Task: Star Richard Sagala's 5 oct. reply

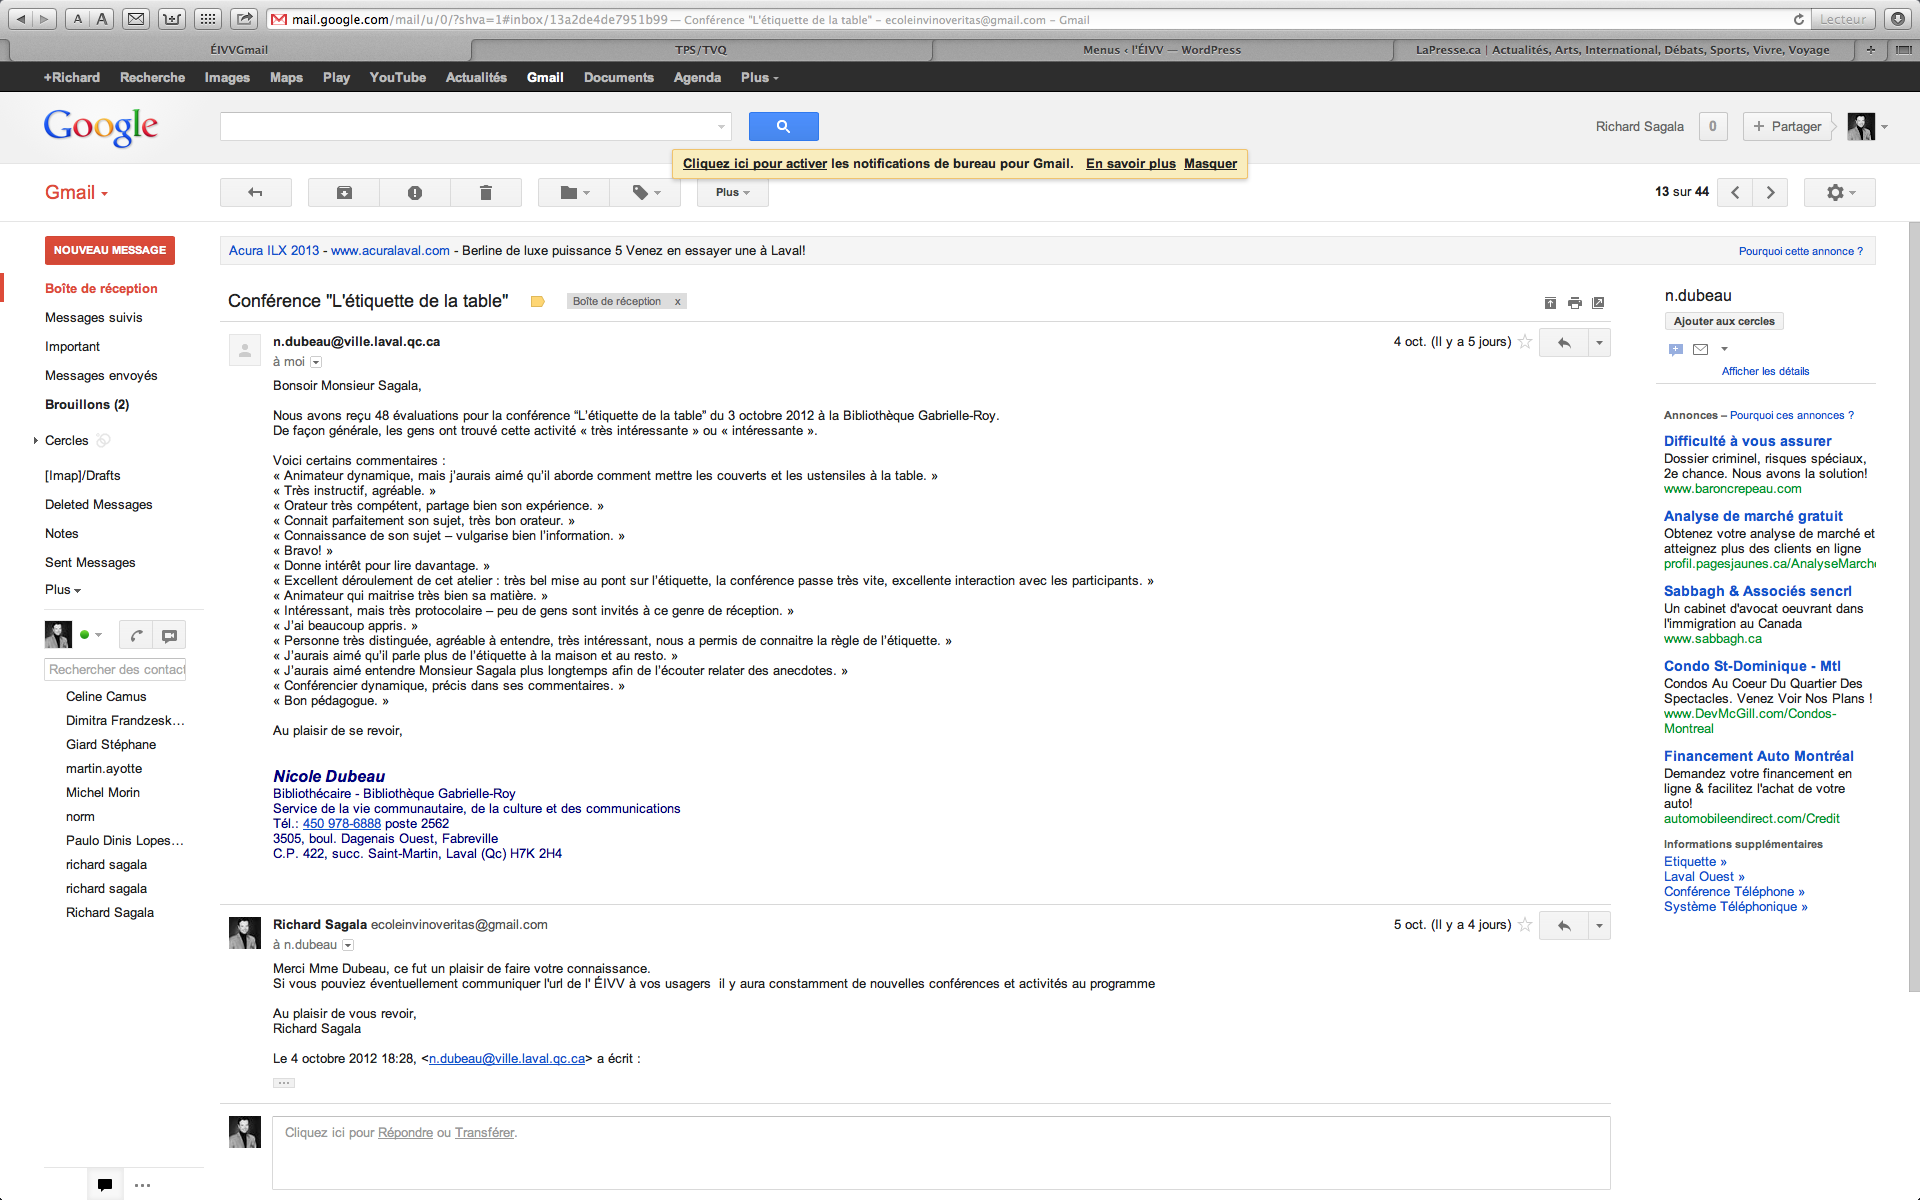Action: (1525, 925)
